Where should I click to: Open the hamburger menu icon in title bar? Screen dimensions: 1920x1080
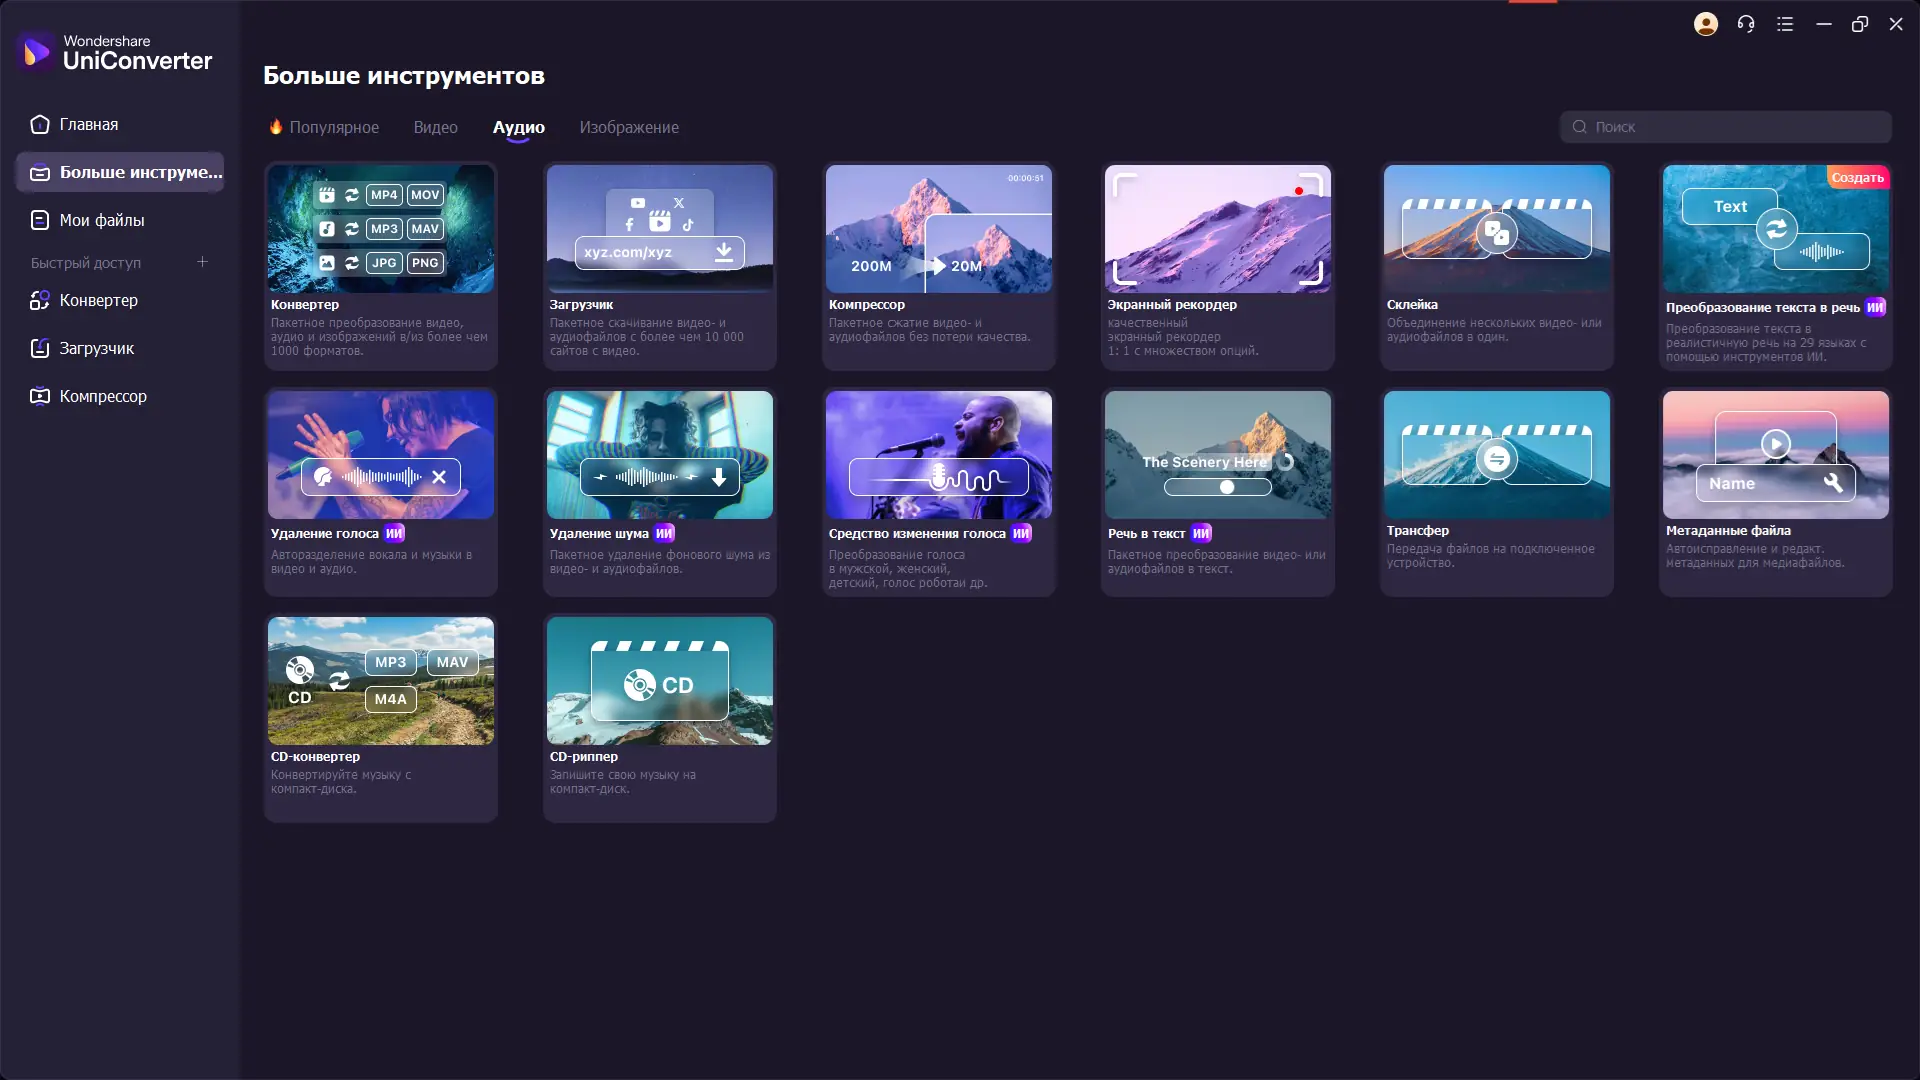pyautogui.click(x=1785, y=24)
